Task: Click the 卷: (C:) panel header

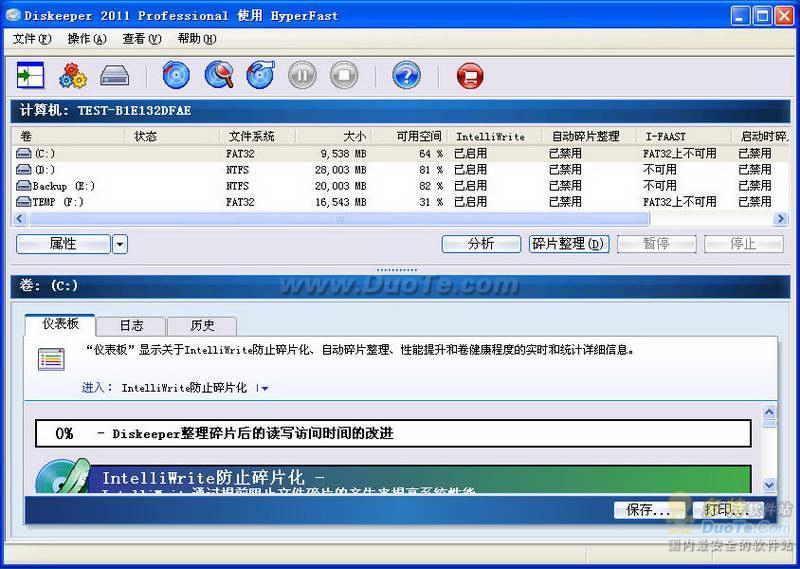Action: (x=400, y=285)
